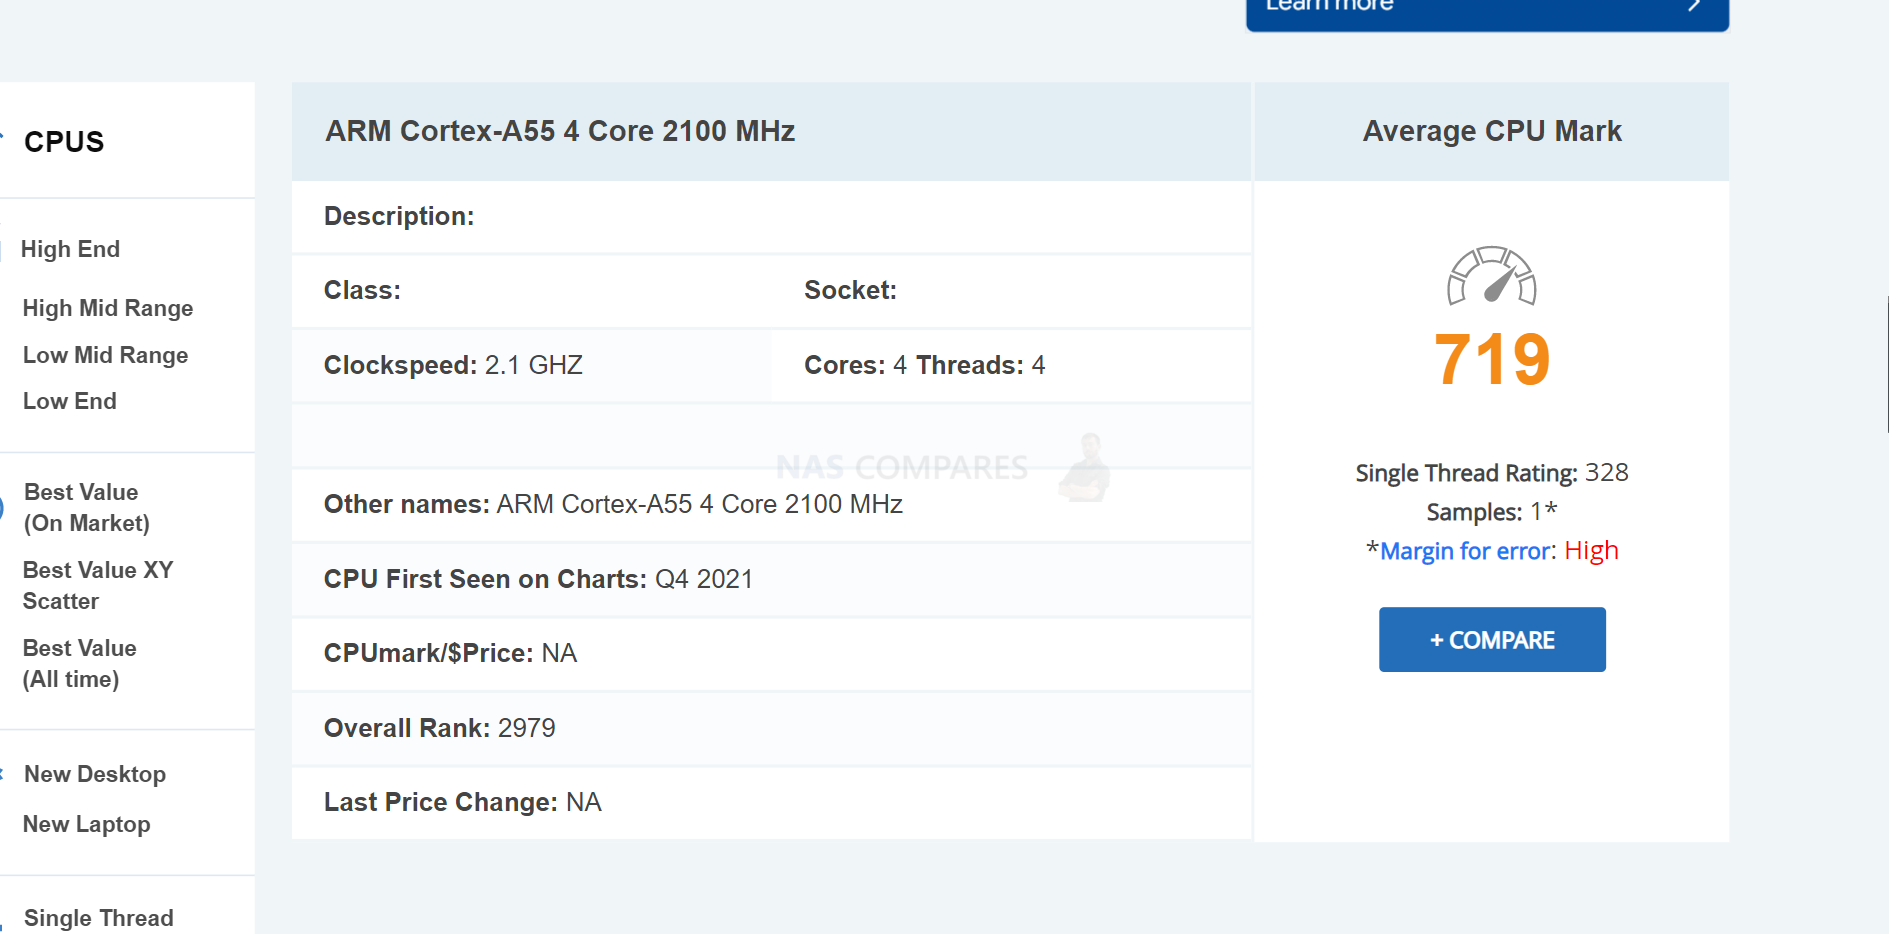
Task: Go to New Desktop CPUs
Action: tap(95, 774)
